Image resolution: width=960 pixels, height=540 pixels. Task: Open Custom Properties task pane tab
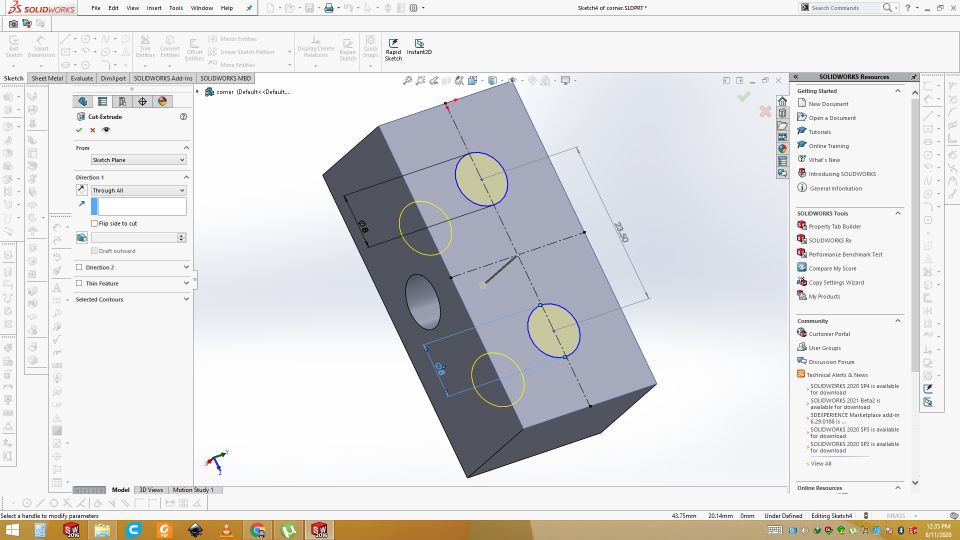pos(782,161)
